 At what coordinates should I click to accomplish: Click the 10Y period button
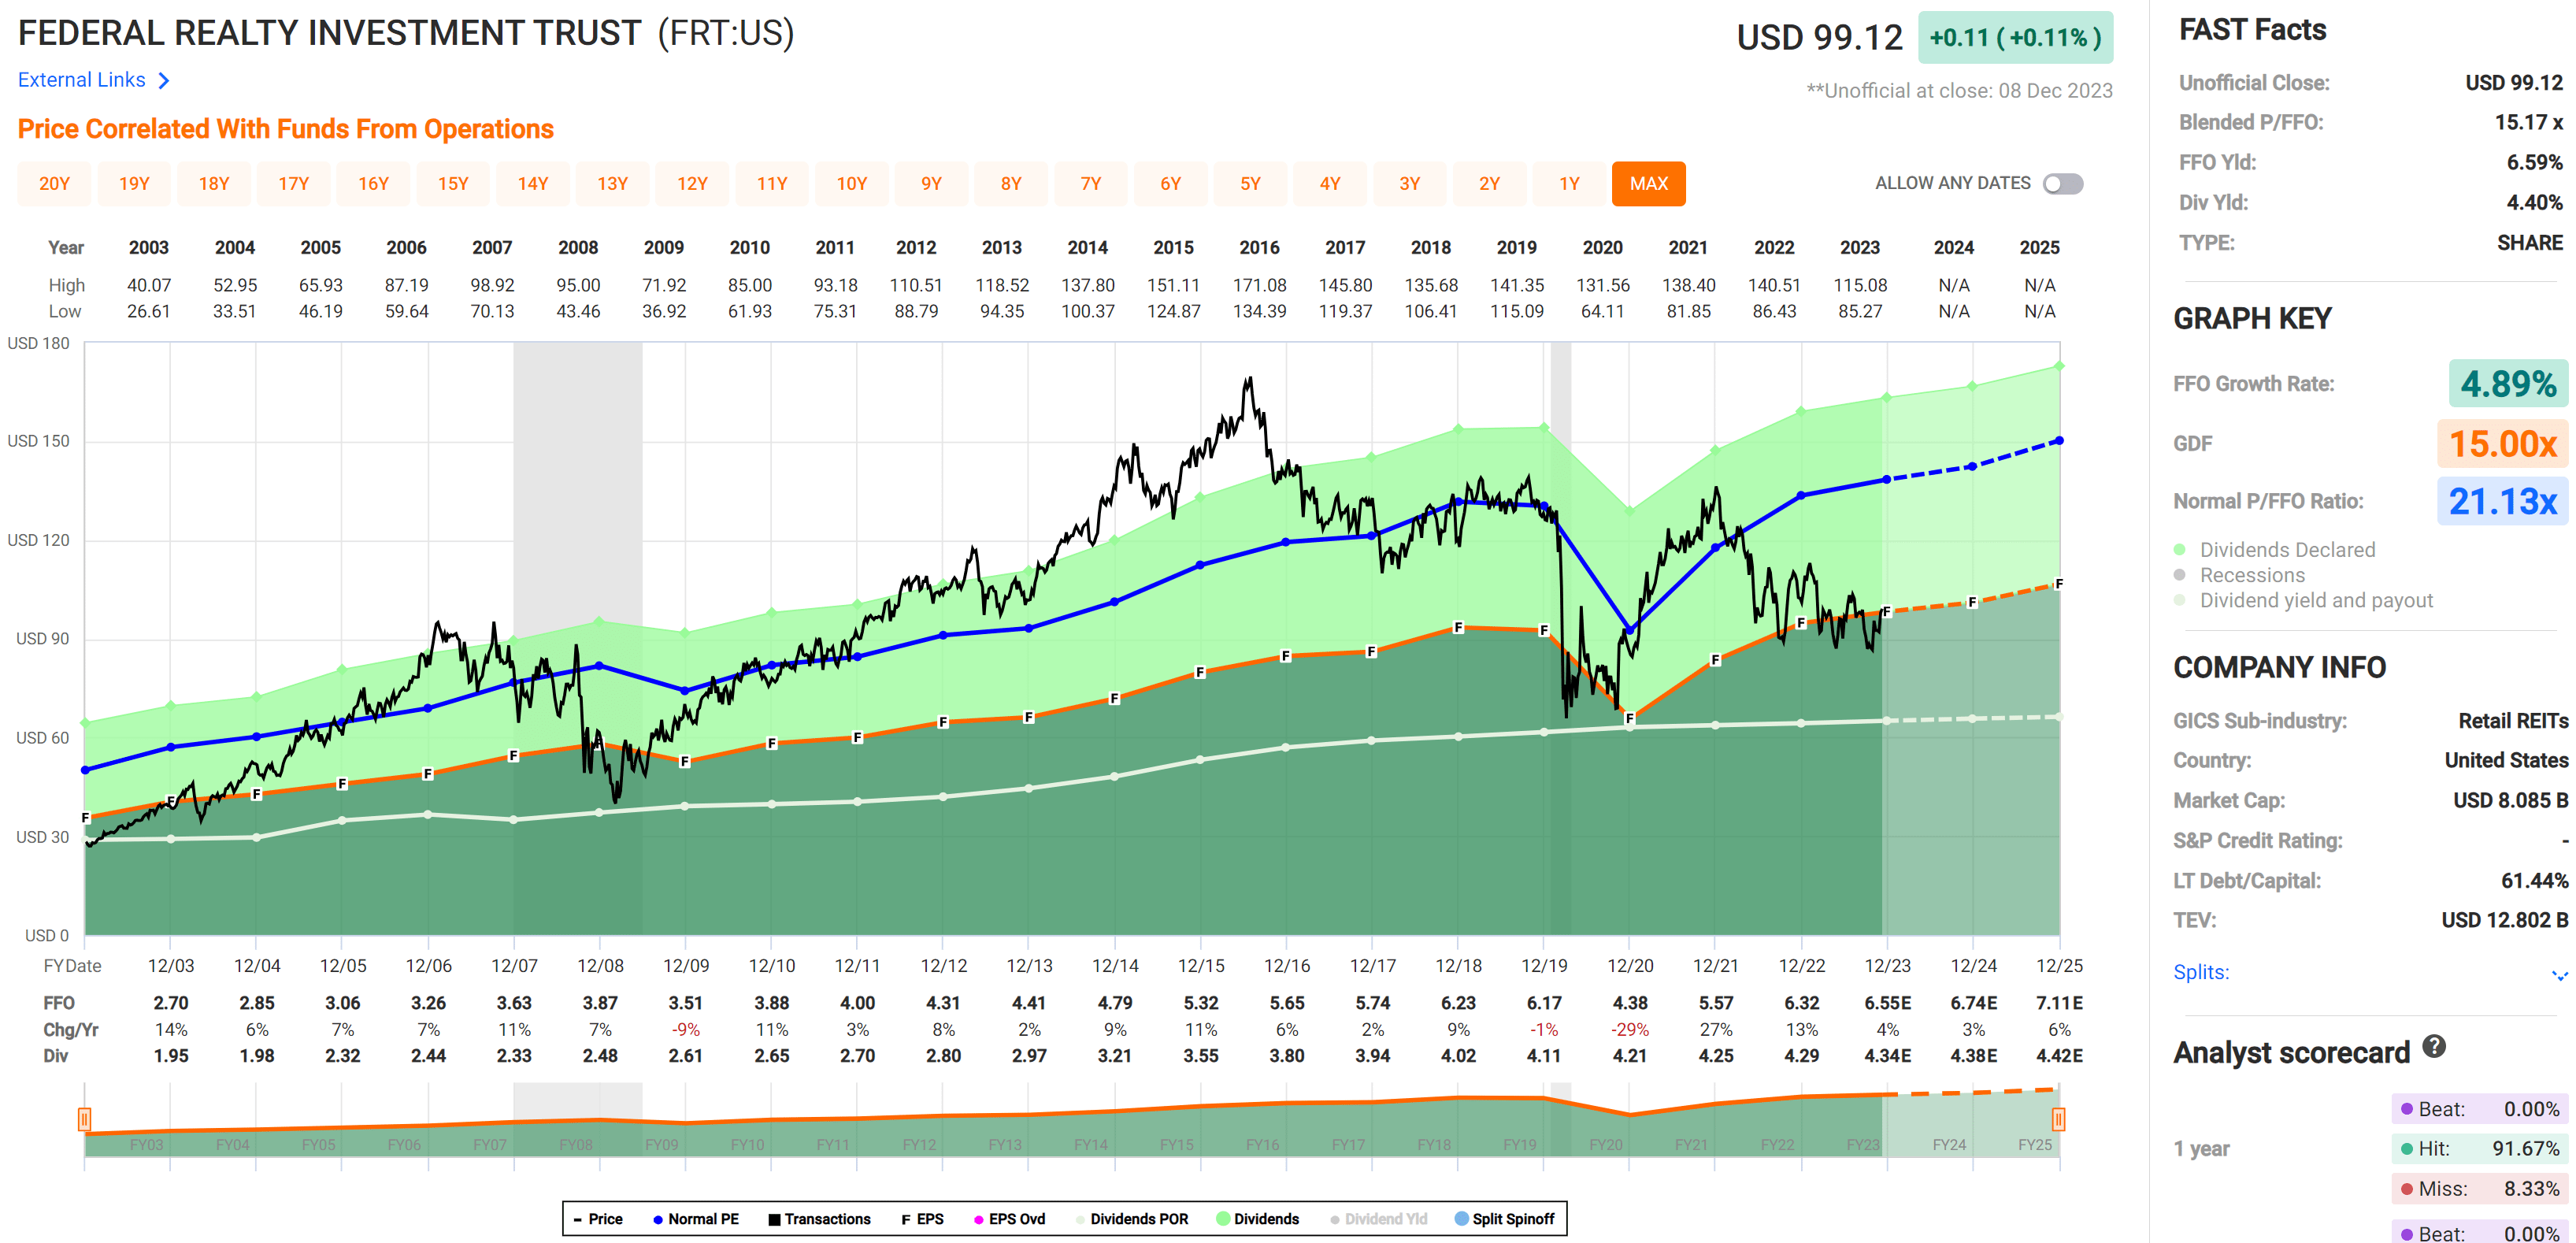click(x=852, y=183)
